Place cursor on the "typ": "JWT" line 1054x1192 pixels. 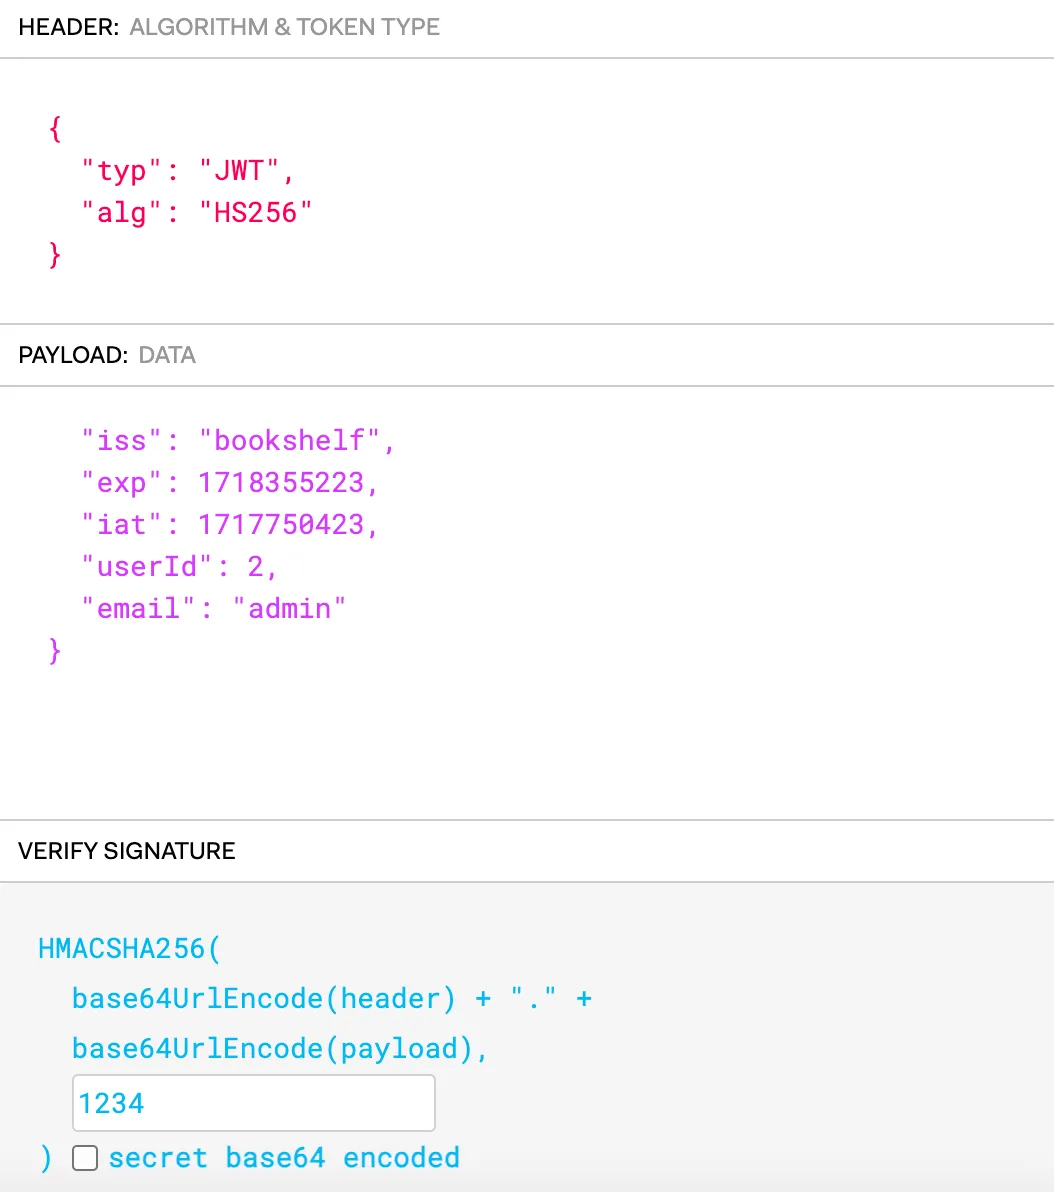[188, 171]
